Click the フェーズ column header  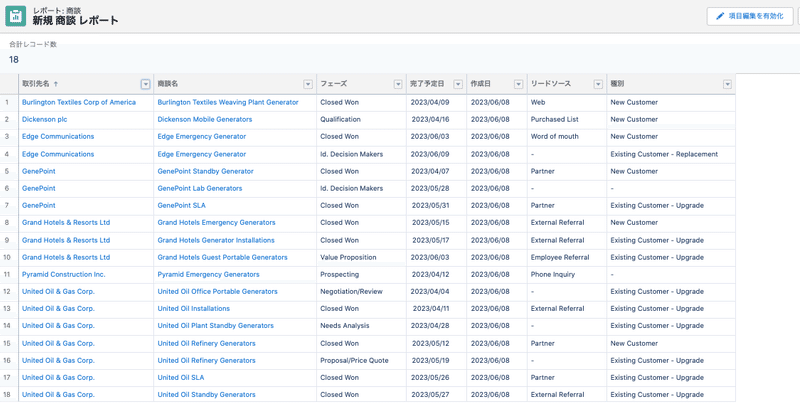point(334,84)
